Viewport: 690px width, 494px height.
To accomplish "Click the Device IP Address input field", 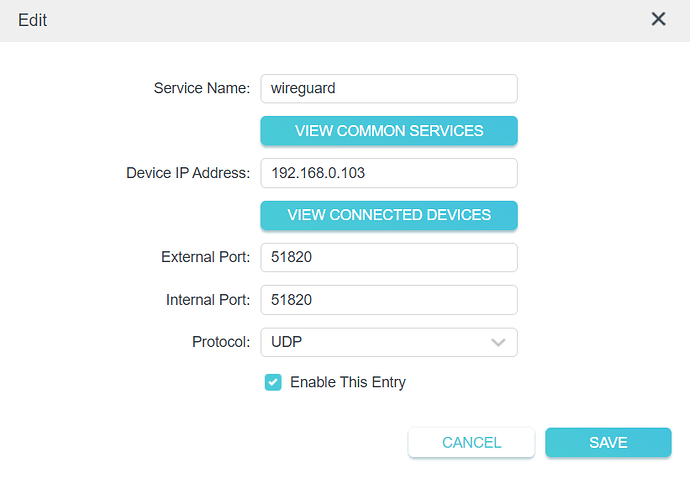I will 388,173.
